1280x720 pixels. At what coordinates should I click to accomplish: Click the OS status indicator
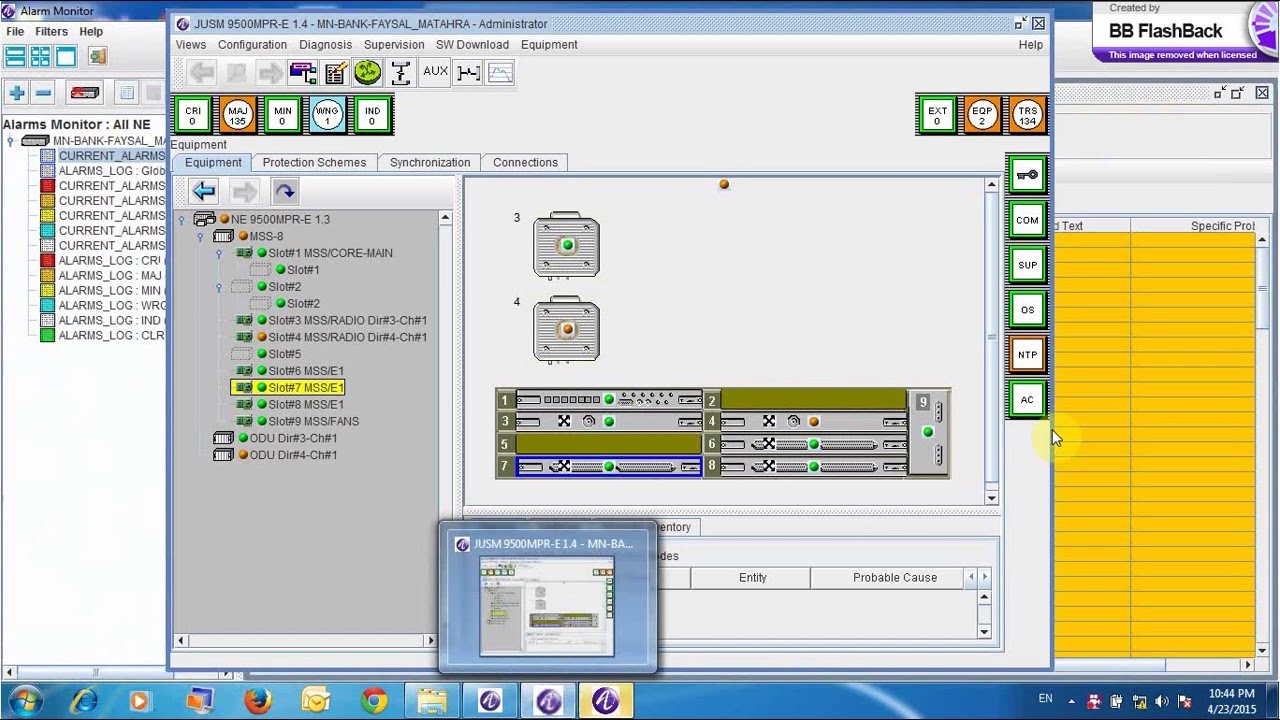pyautogui.click(x=1027, y=310)
